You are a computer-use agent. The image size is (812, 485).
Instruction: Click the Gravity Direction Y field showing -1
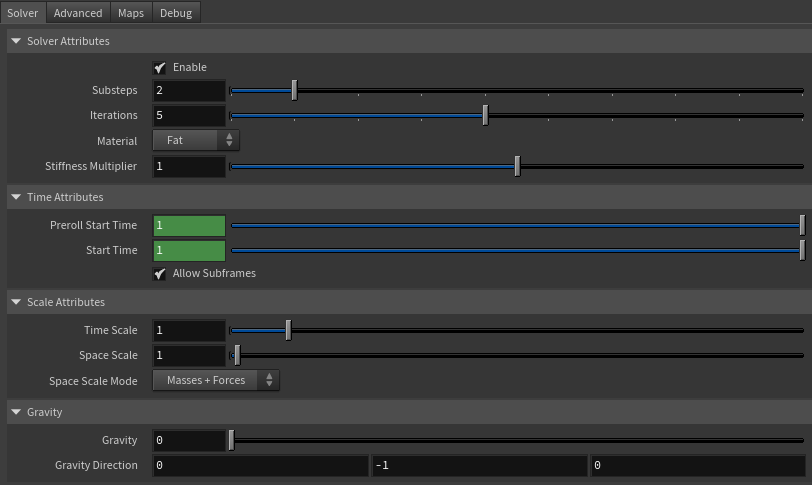[x=479, y=465]
